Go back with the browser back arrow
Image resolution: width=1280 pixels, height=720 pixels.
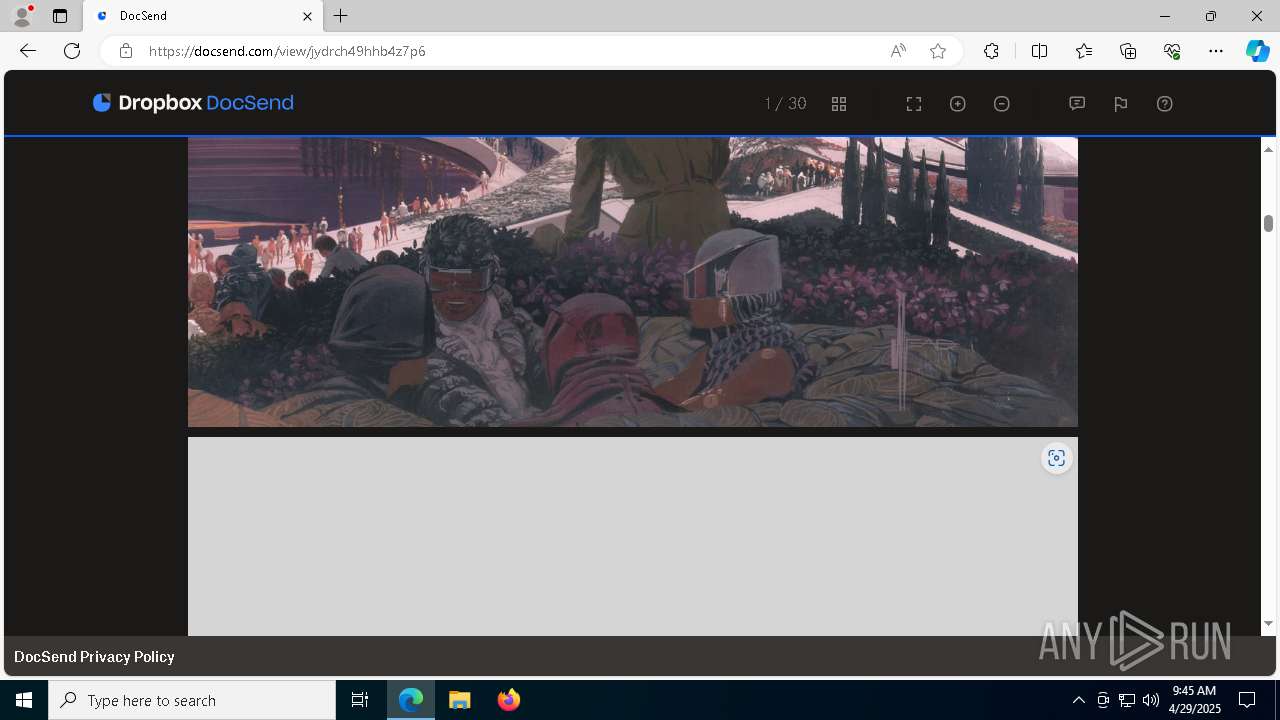click(28, 51)
